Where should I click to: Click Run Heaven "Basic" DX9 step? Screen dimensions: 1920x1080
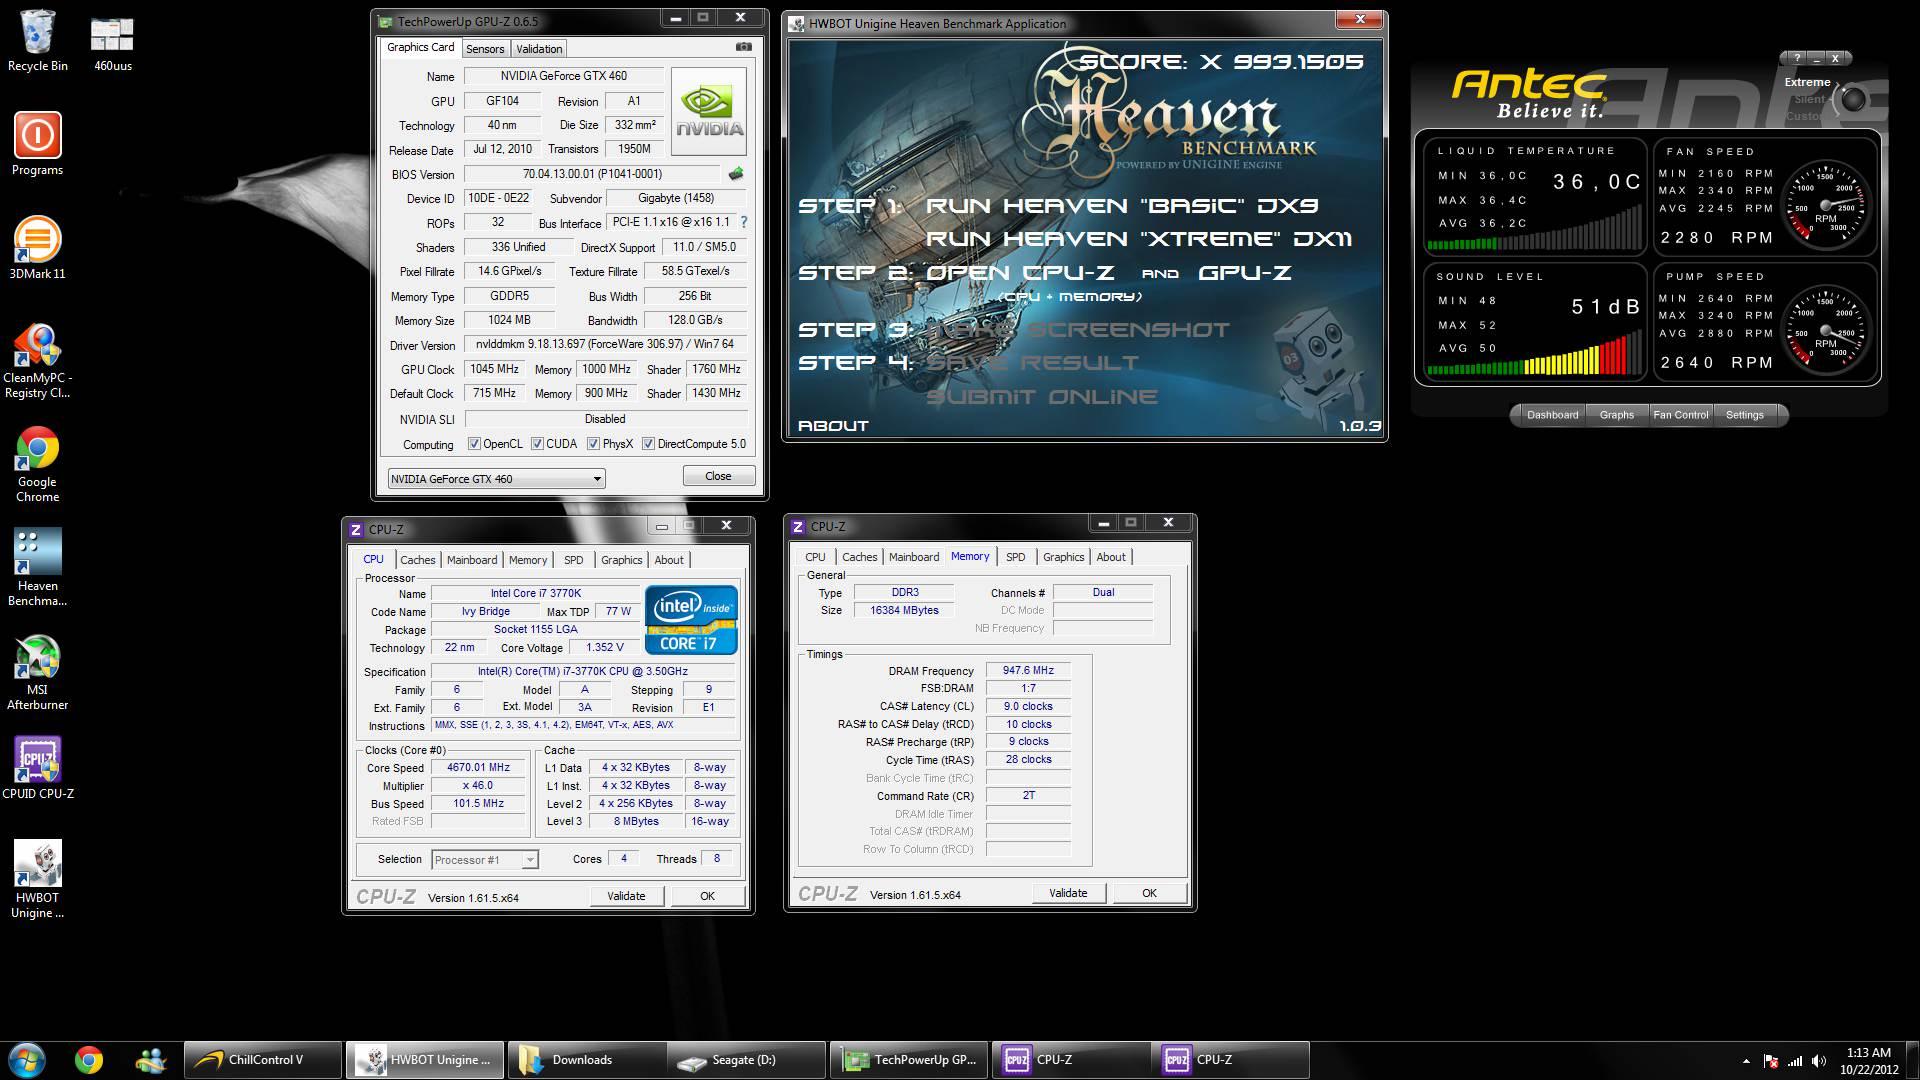point(1122,205)
